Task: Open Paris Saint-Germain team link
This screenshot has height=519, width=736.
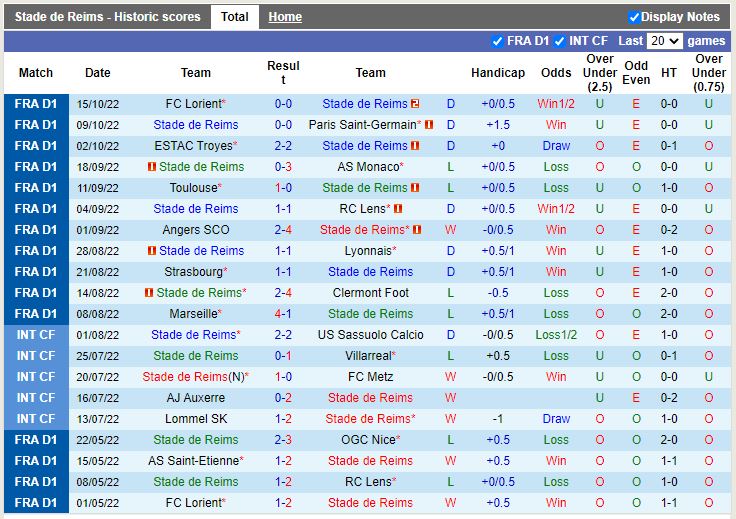Action: tap(362, 125)
